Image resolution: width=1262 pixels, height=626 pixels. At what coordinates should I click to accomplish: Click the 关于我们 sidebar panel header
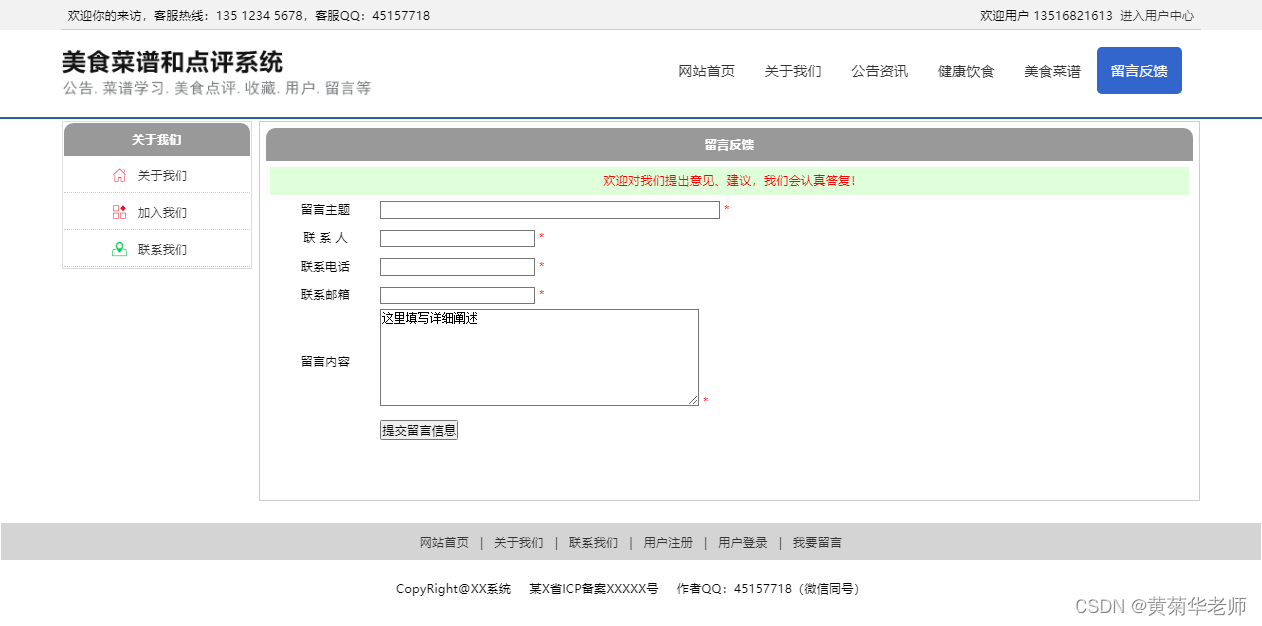pos(157,139)
